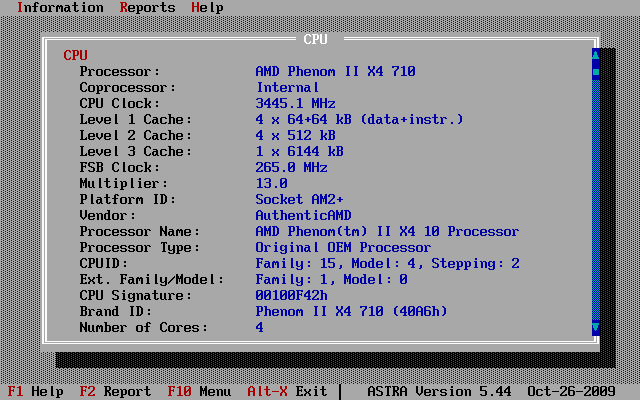Select the CPU Signature value 00100F42h
Image resolution: width=640 pixels, height=400 pixels.
[291, 295]
